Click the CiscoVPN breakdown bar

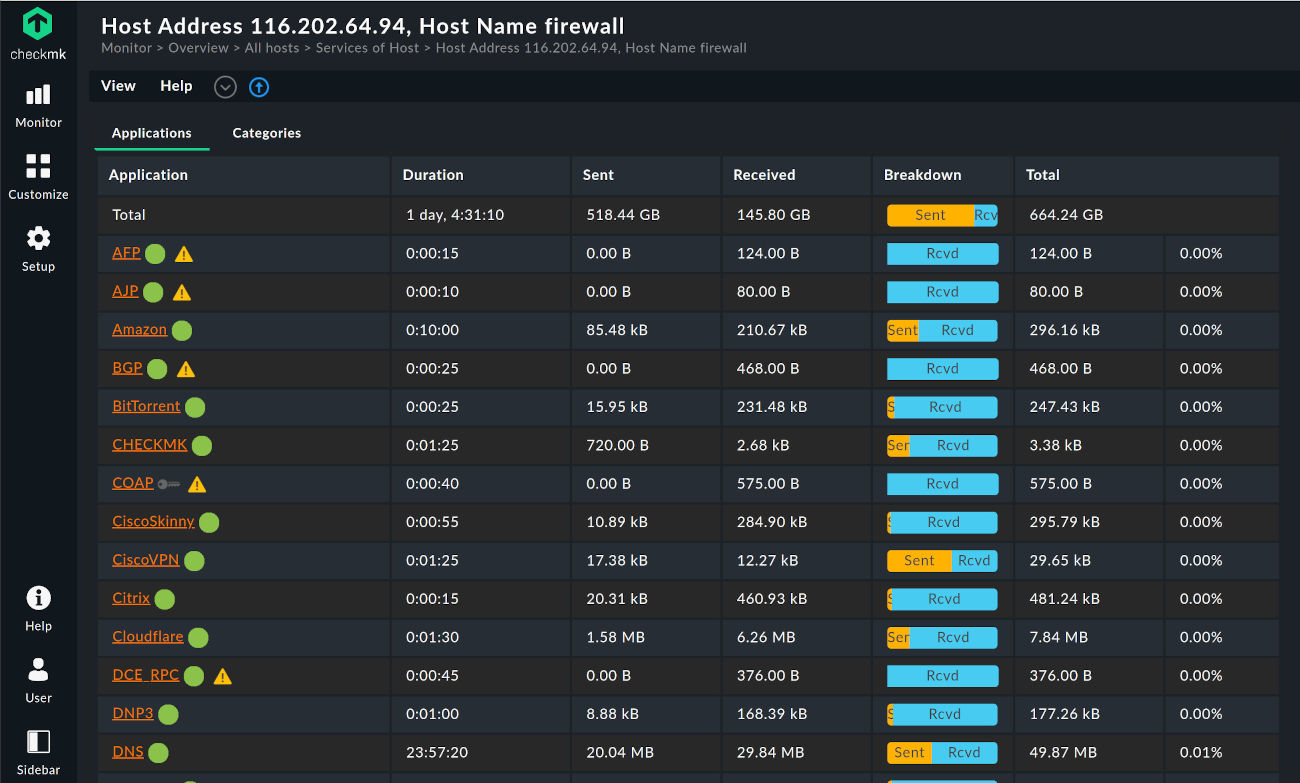click(x=942, y=561)
